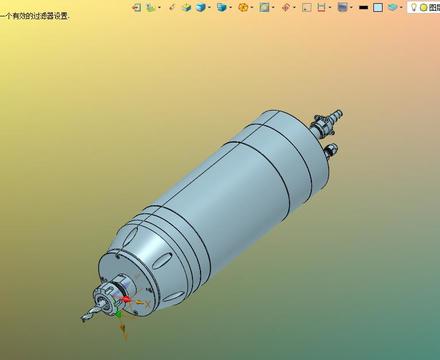This screenshot has height=360, width=440.
Task: Click the red rotate arrows icon
Action: pos(286,7)
